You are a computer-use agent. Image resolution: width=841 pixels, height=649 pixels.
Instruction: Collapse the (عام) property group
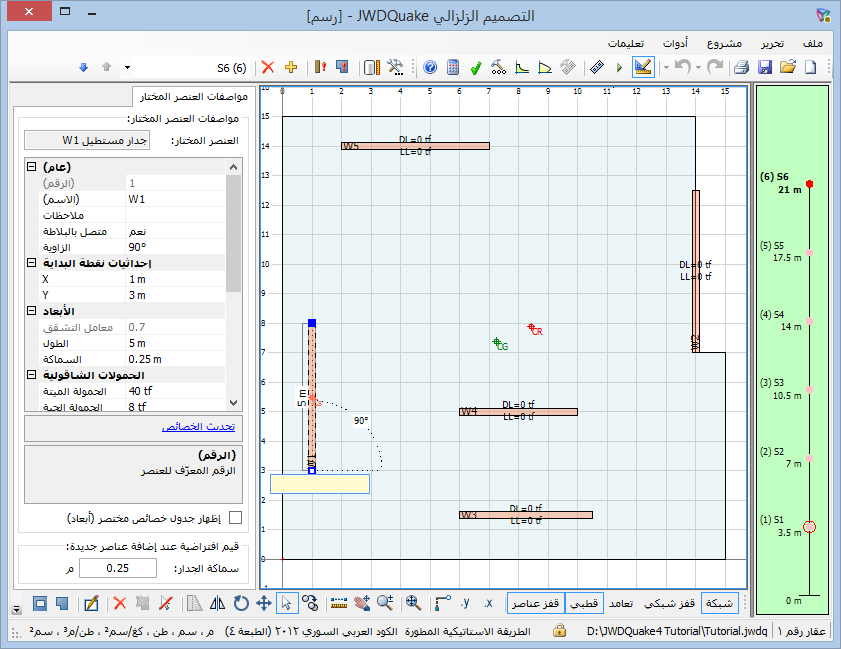[x=32, y=167]
